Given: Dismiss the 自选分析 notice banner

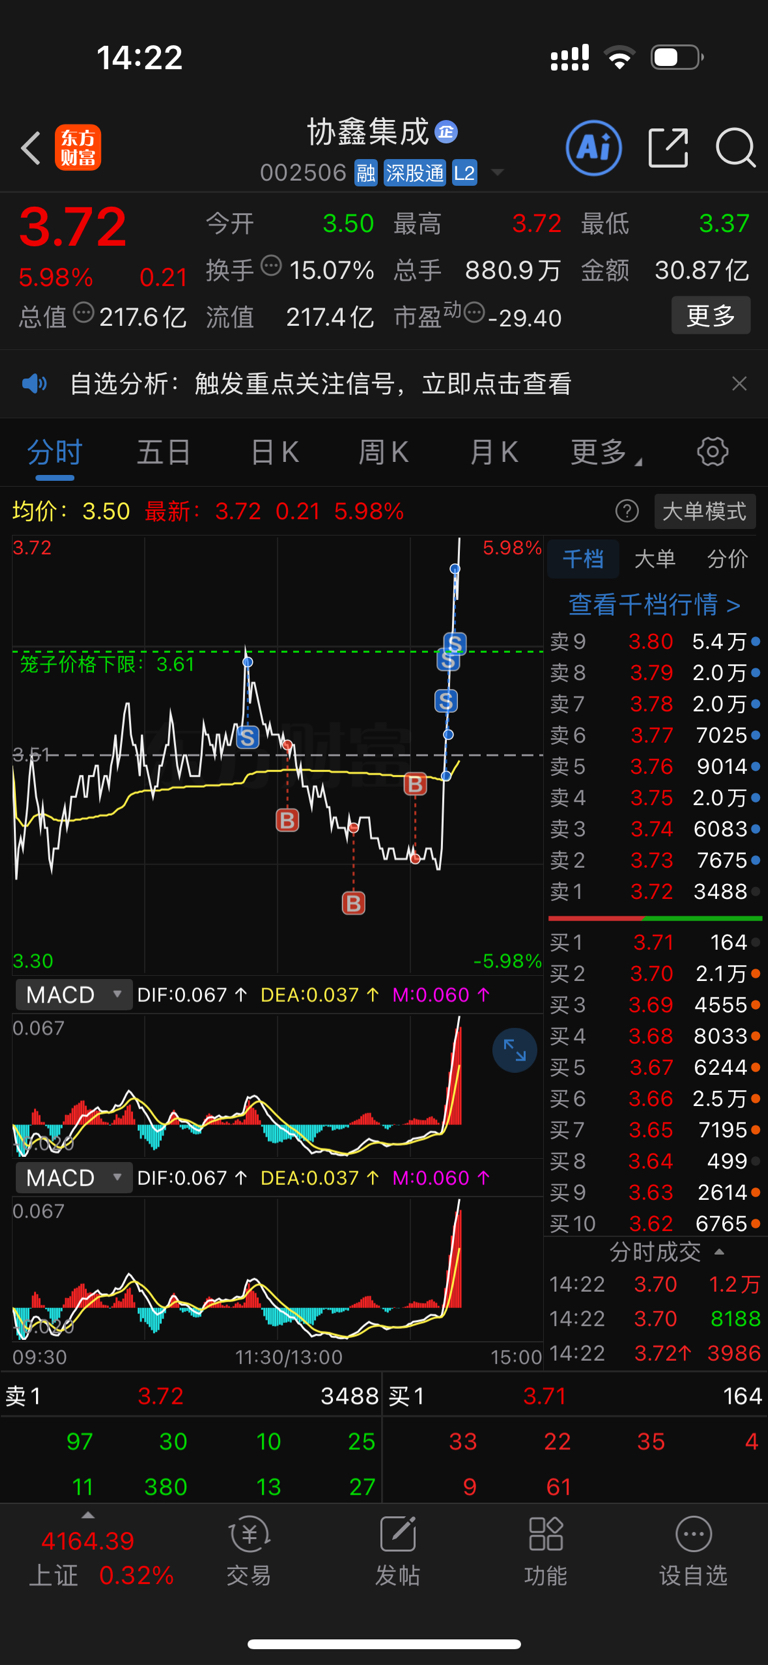Looking at the screenshot, I should point(739,384).
